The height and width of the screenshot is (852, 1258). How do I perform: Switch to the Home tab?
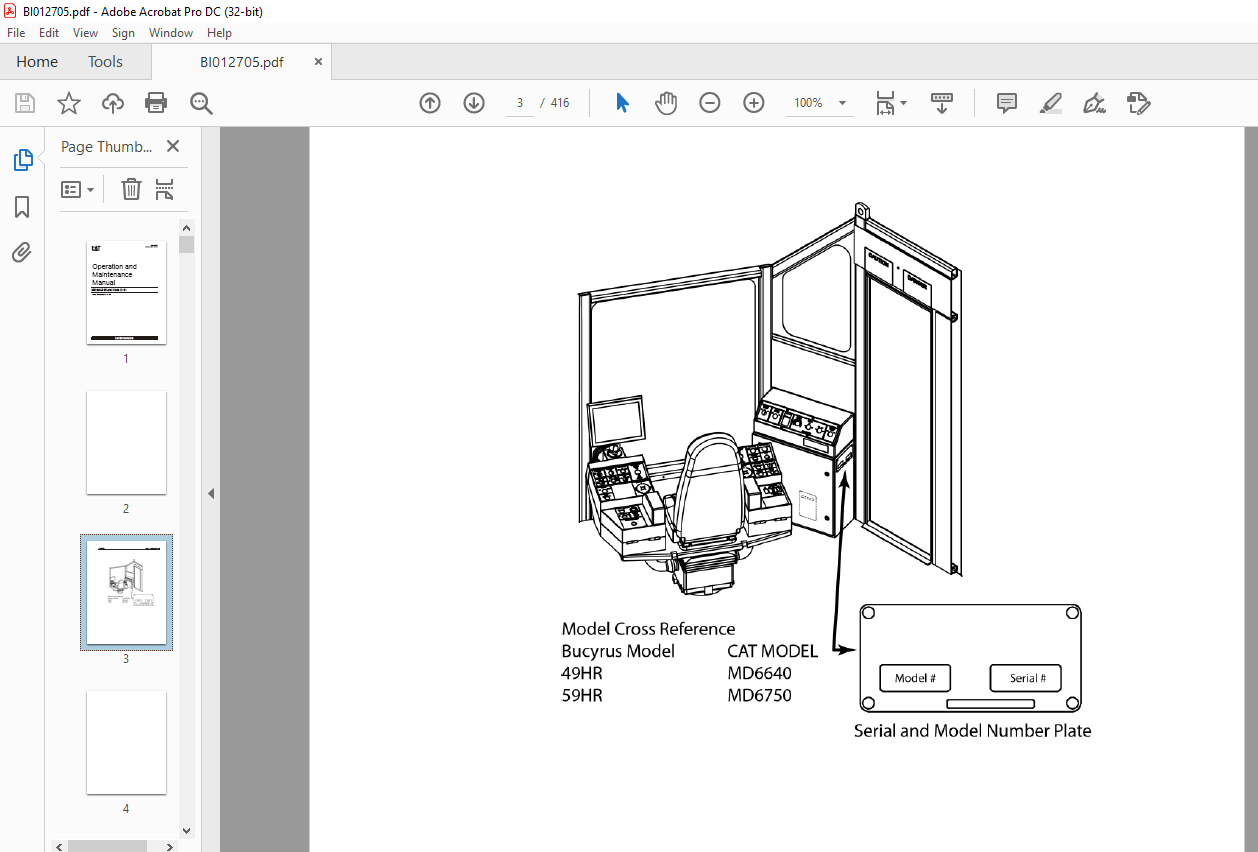tap(37, 62)
